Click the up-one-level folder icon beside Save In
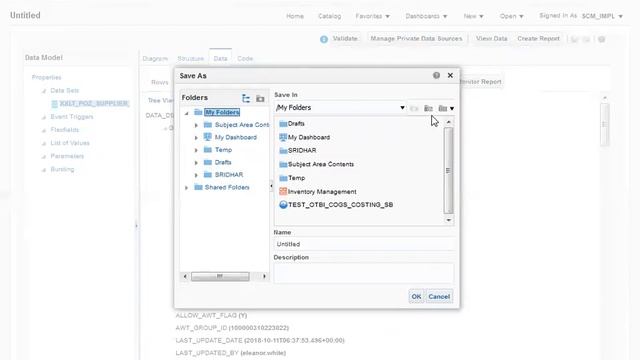Viewport: 640px width, 360px height. click(414, 108)
